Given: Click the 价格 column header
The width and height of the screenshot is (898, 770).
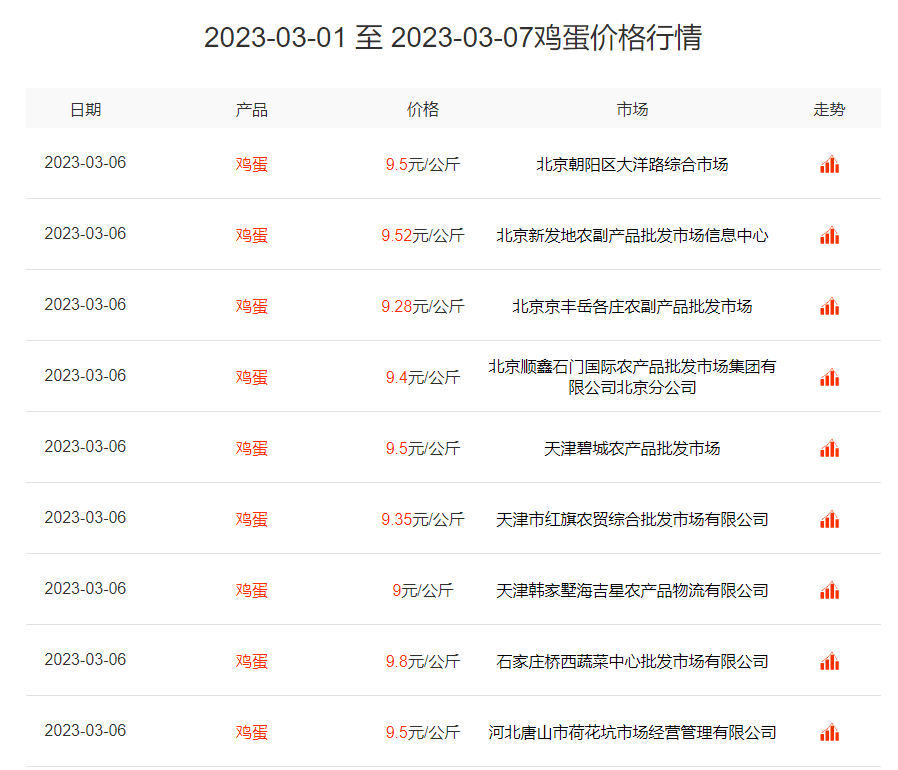Looking at the screenshot, I should click(x=422, y=110).
